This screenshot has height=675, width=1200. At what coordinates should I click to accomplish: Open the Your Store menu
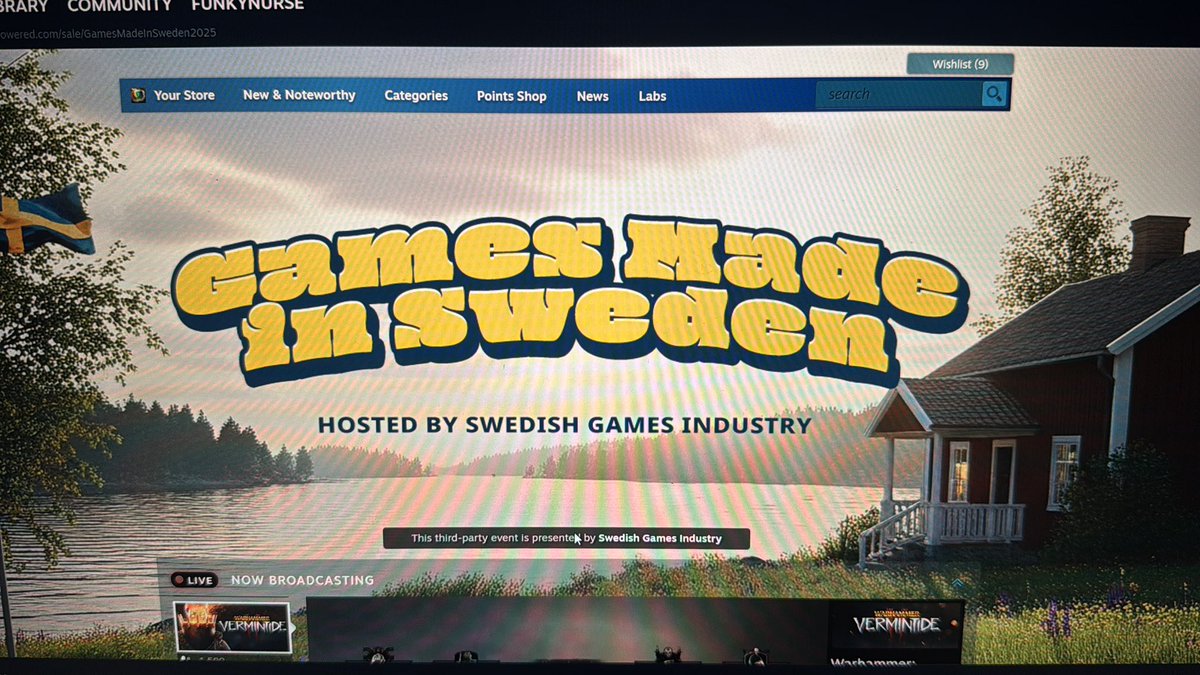[x=184, y=95]
